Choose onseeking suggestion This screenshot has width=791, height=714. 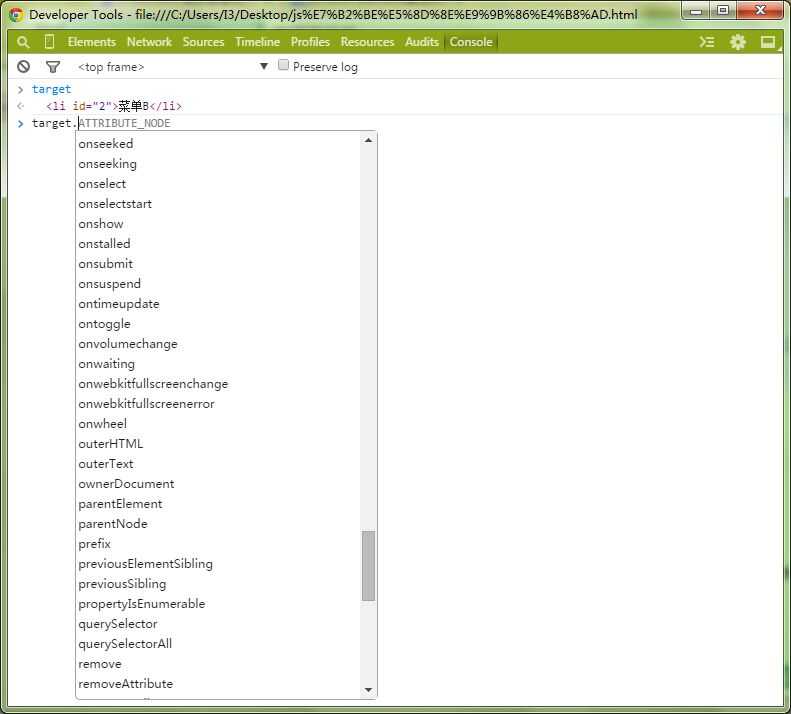(x=107, y=164)
